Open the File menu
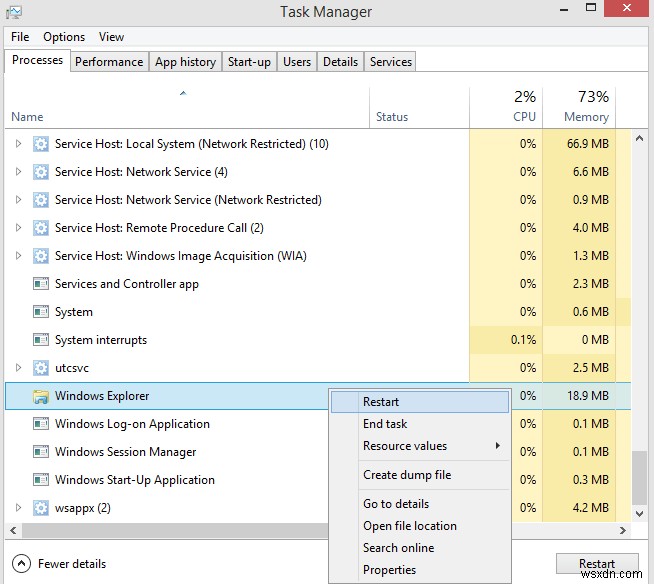Viewport: 654px width, 584px height. click(20, 37)
